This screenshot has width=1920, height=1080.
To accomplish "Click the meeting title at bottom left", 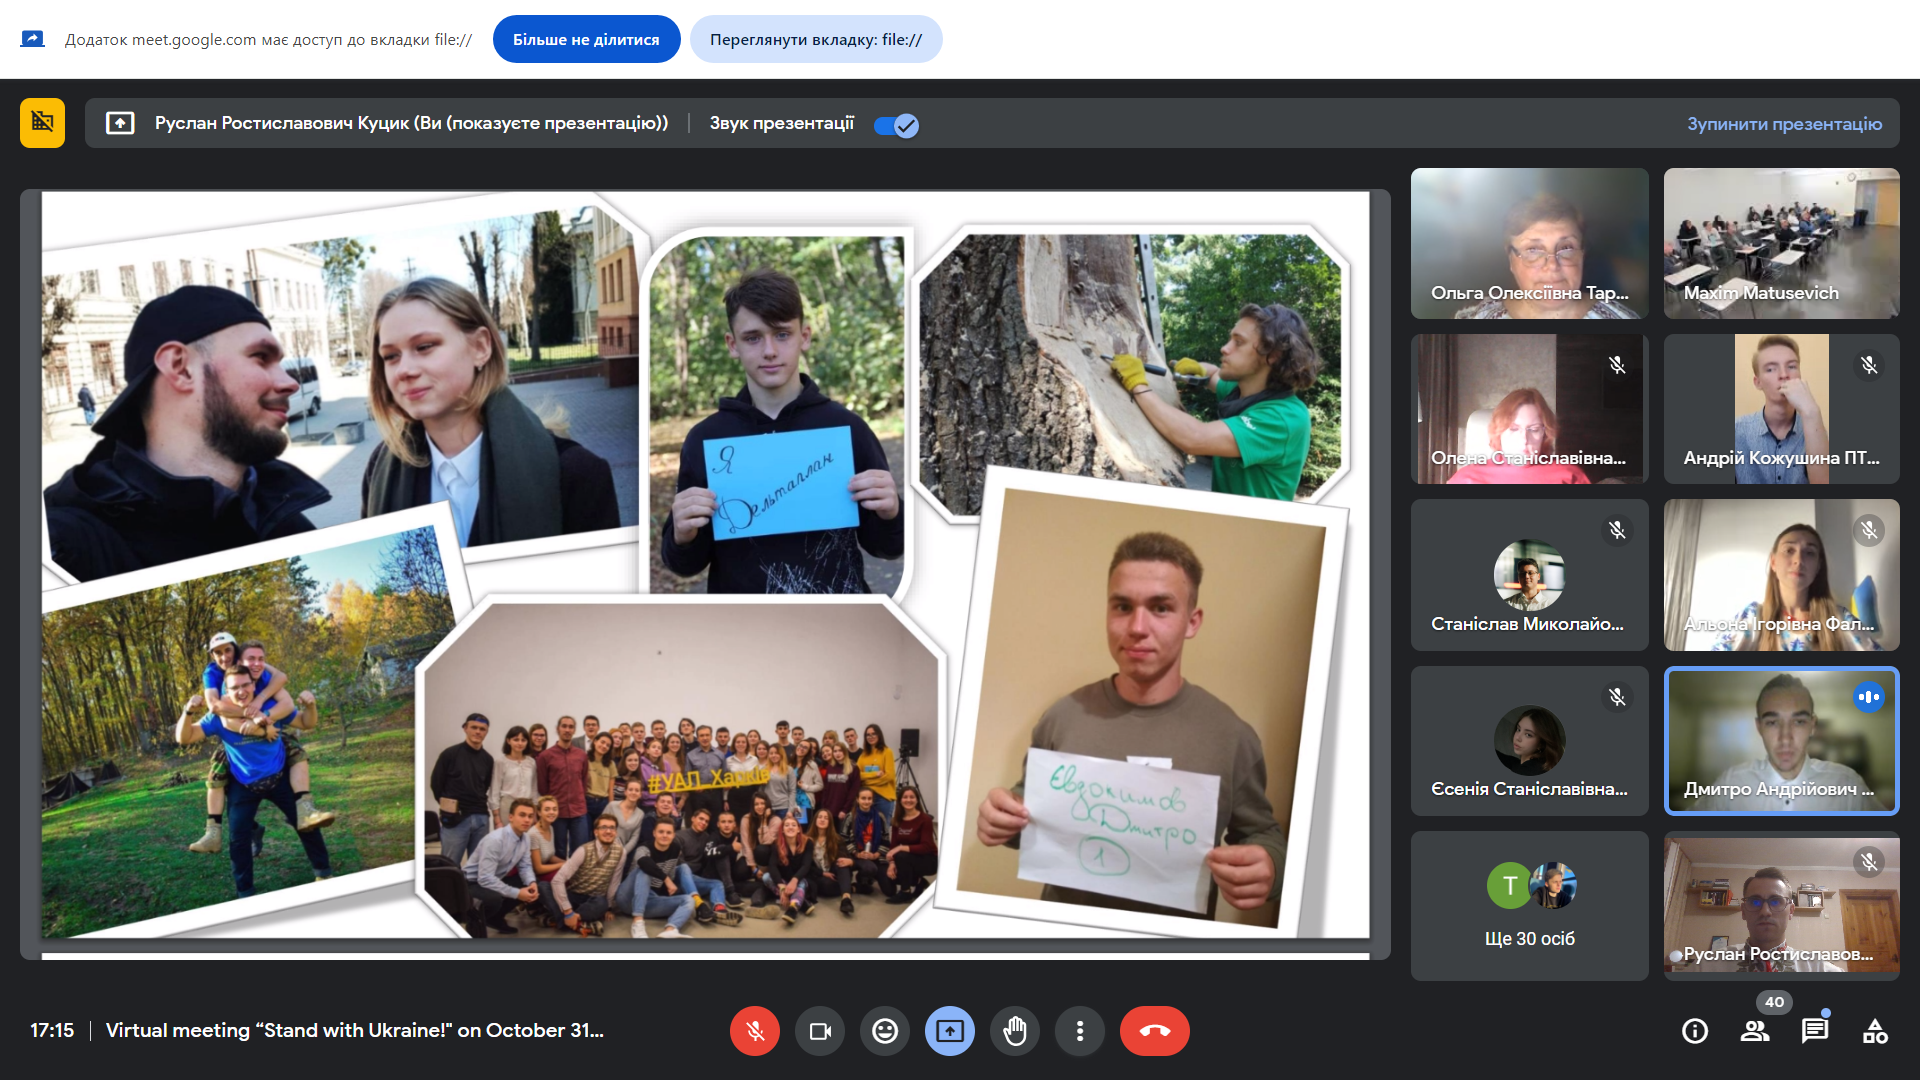I will click(354, 1030).
